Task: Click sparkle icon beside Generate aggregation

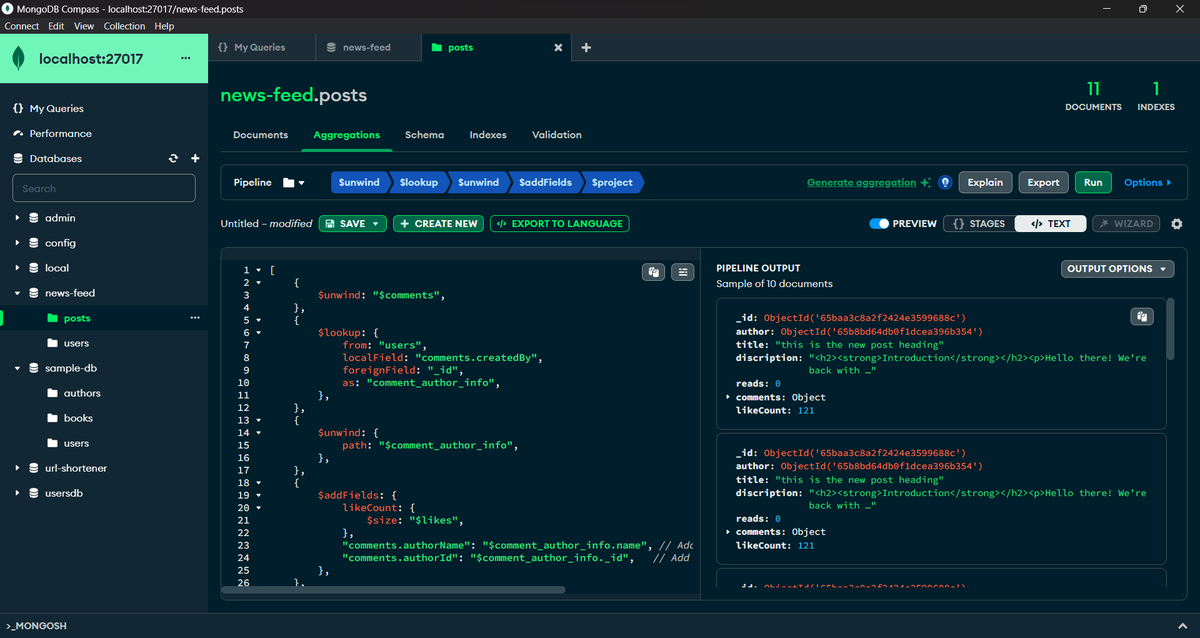Action: coord(926,182)
